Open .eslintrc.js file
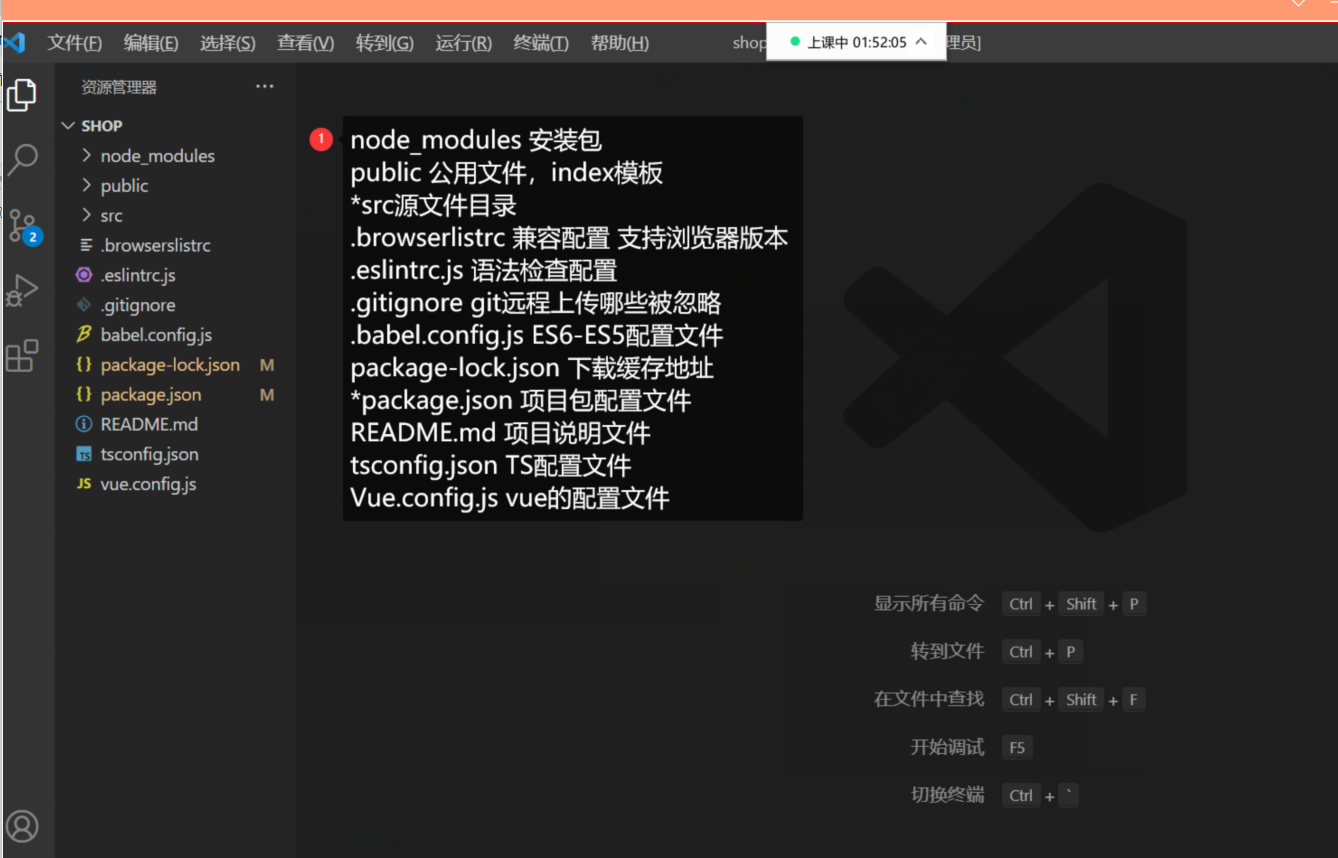The height and width of the screenshot is (858, 1338). tap(138, 275)
